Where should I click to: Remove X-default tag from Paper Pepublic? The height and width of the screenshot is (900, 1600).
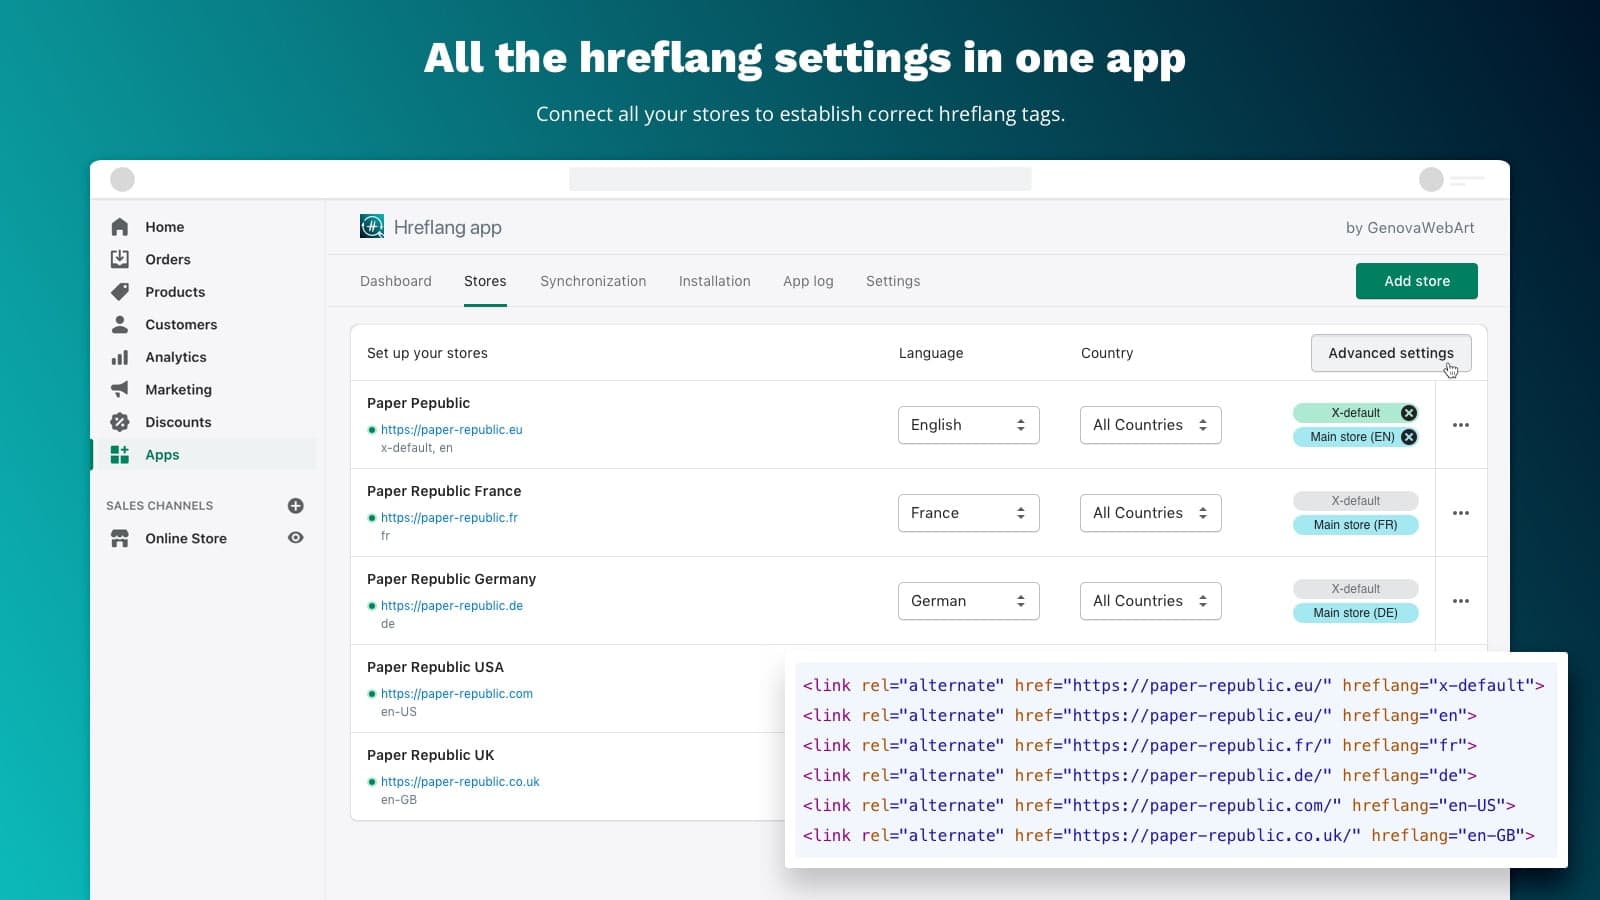1408,413
